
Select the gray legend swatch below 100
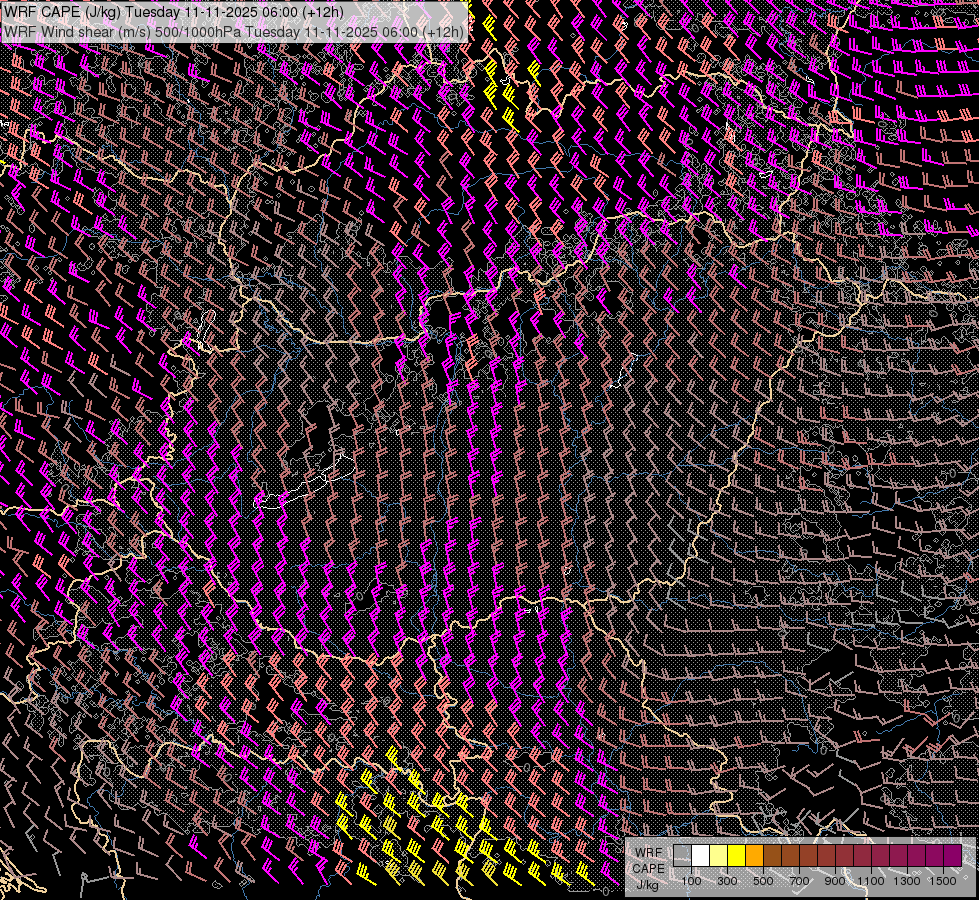[x=682, y=855]
